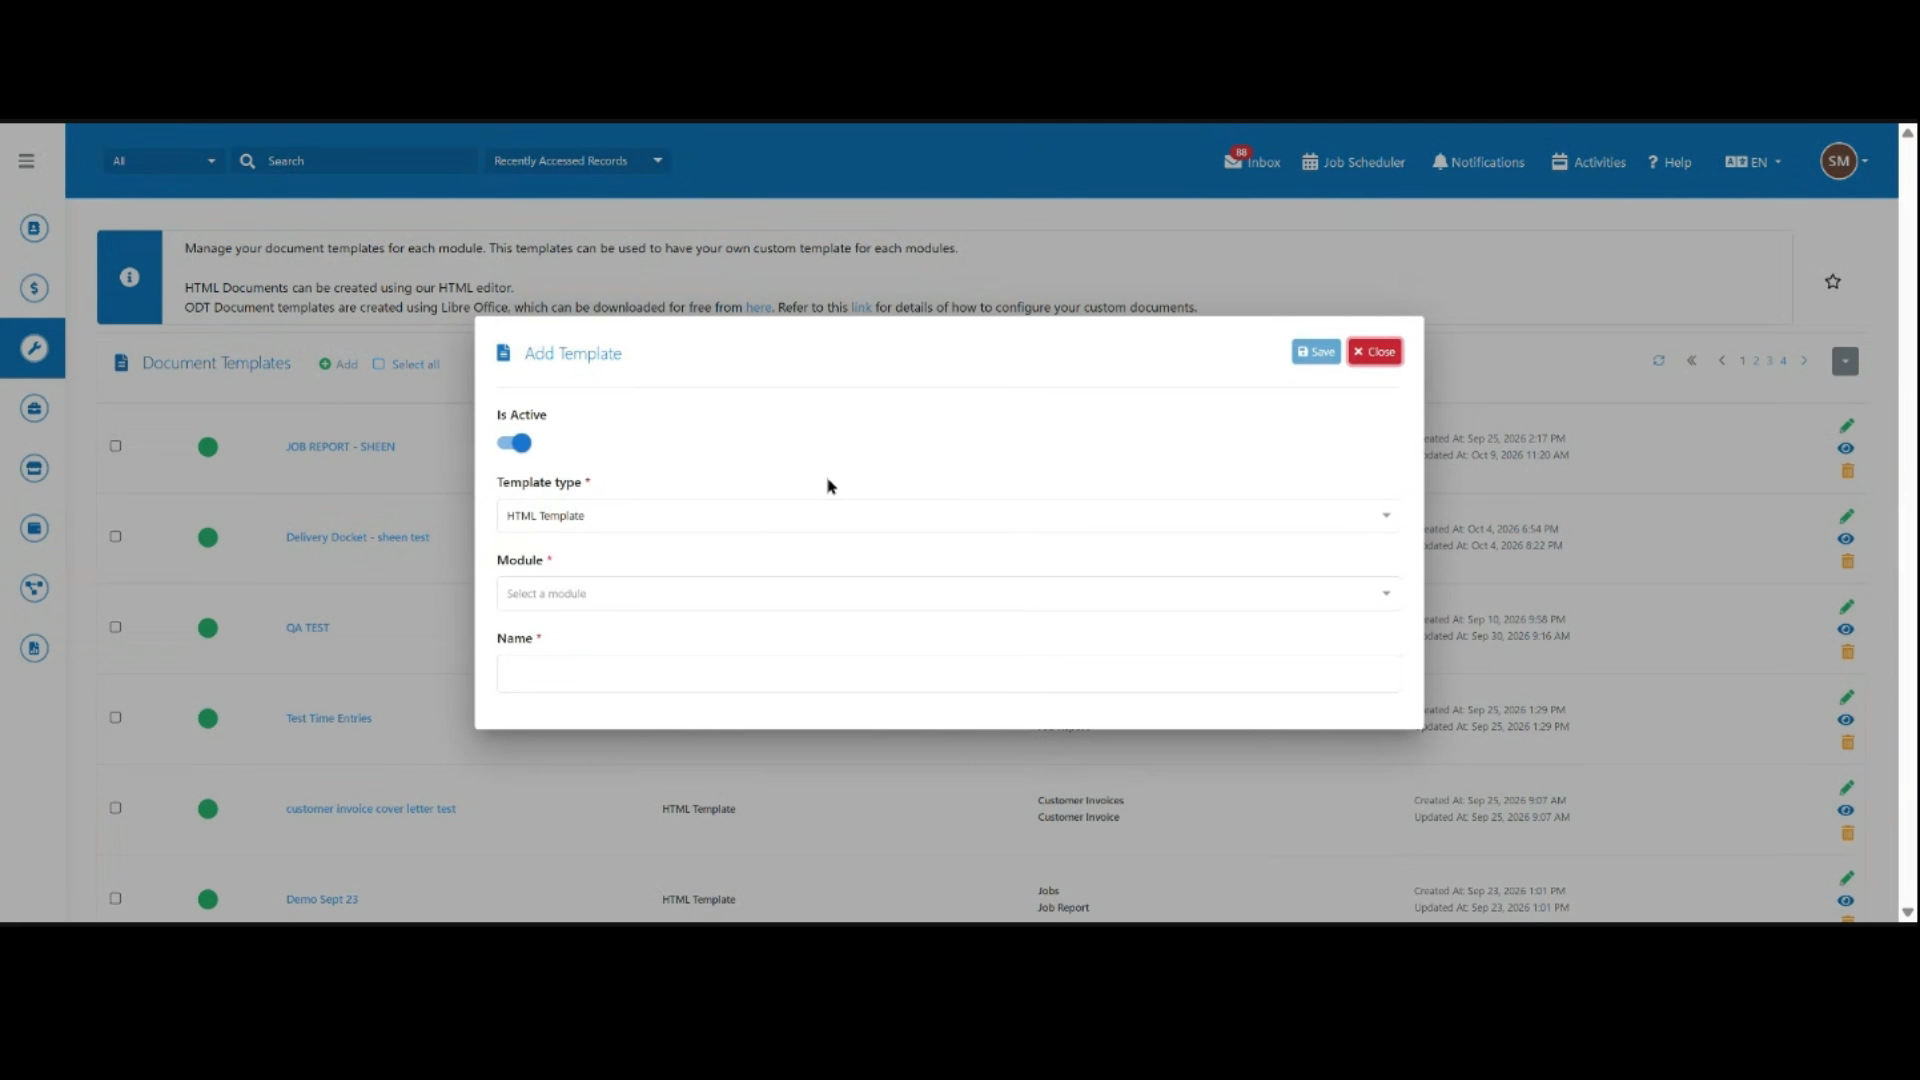Tick the Select all checkbox
This screenshot has height=1080, width=1920.
(378, 364)
